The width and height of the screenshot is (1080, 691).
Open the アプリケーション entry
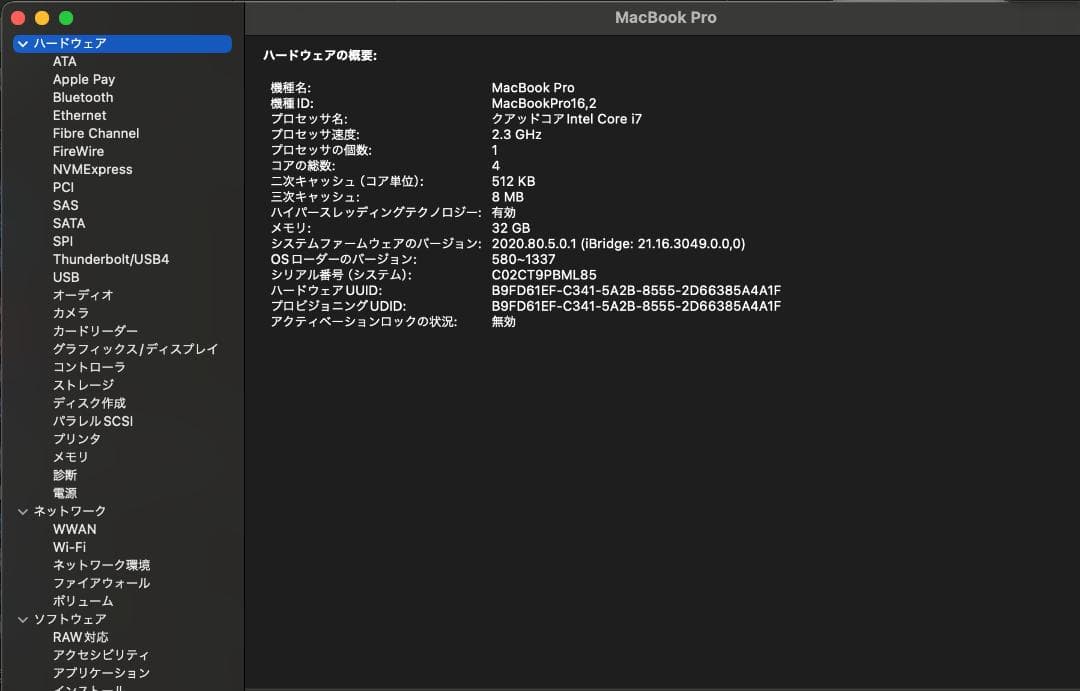(101, 673)
